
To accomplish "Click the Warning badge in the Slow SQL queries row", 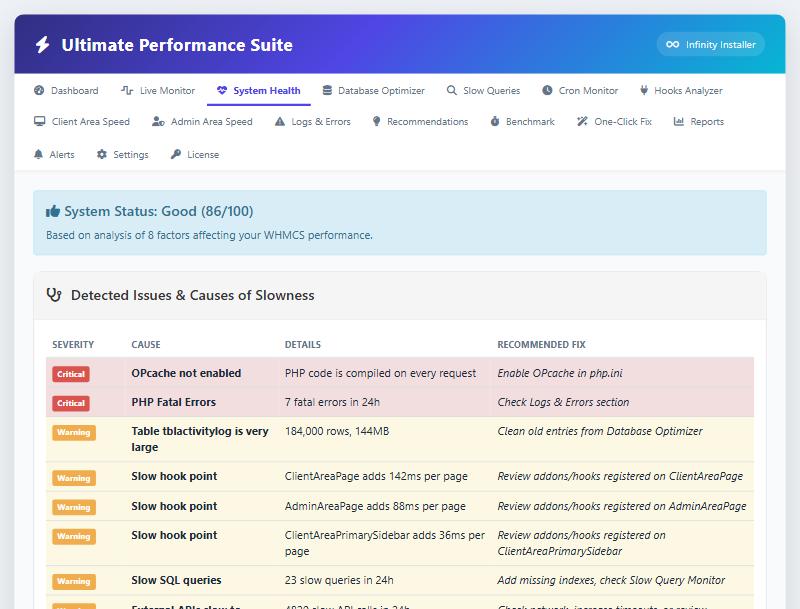I will (x=74, y=581).
